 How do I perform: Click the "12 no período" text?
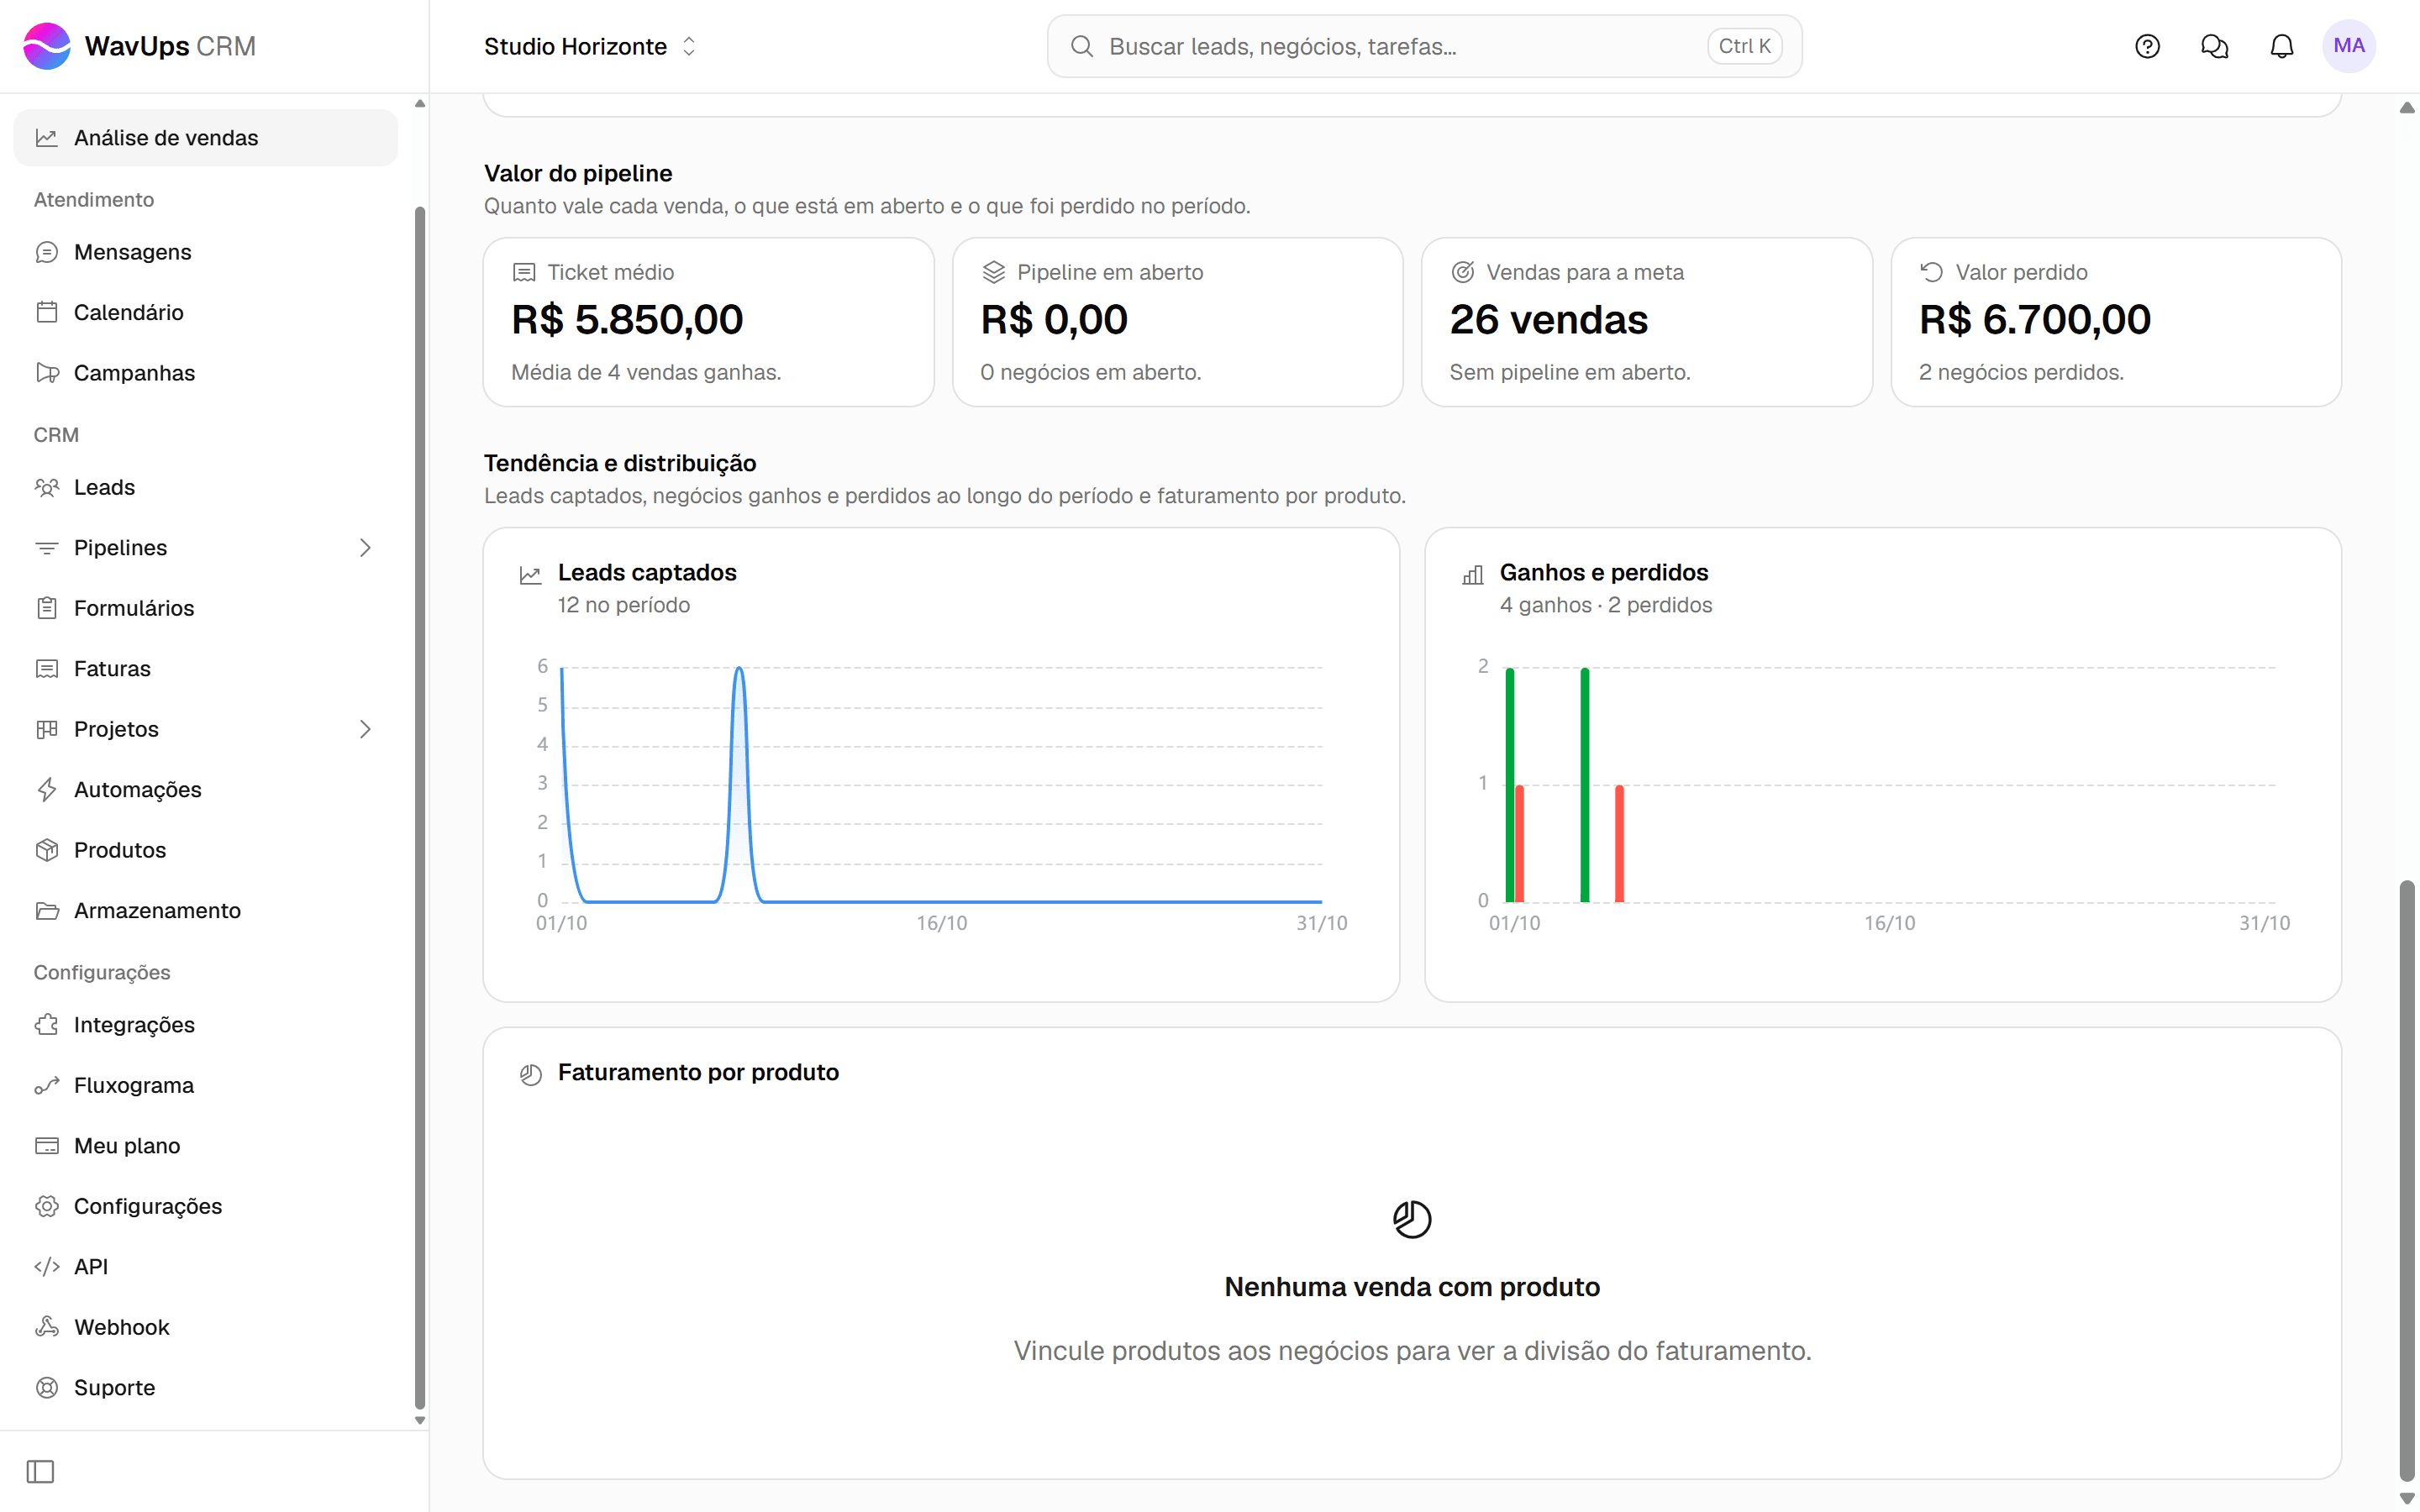pos(624,605)
